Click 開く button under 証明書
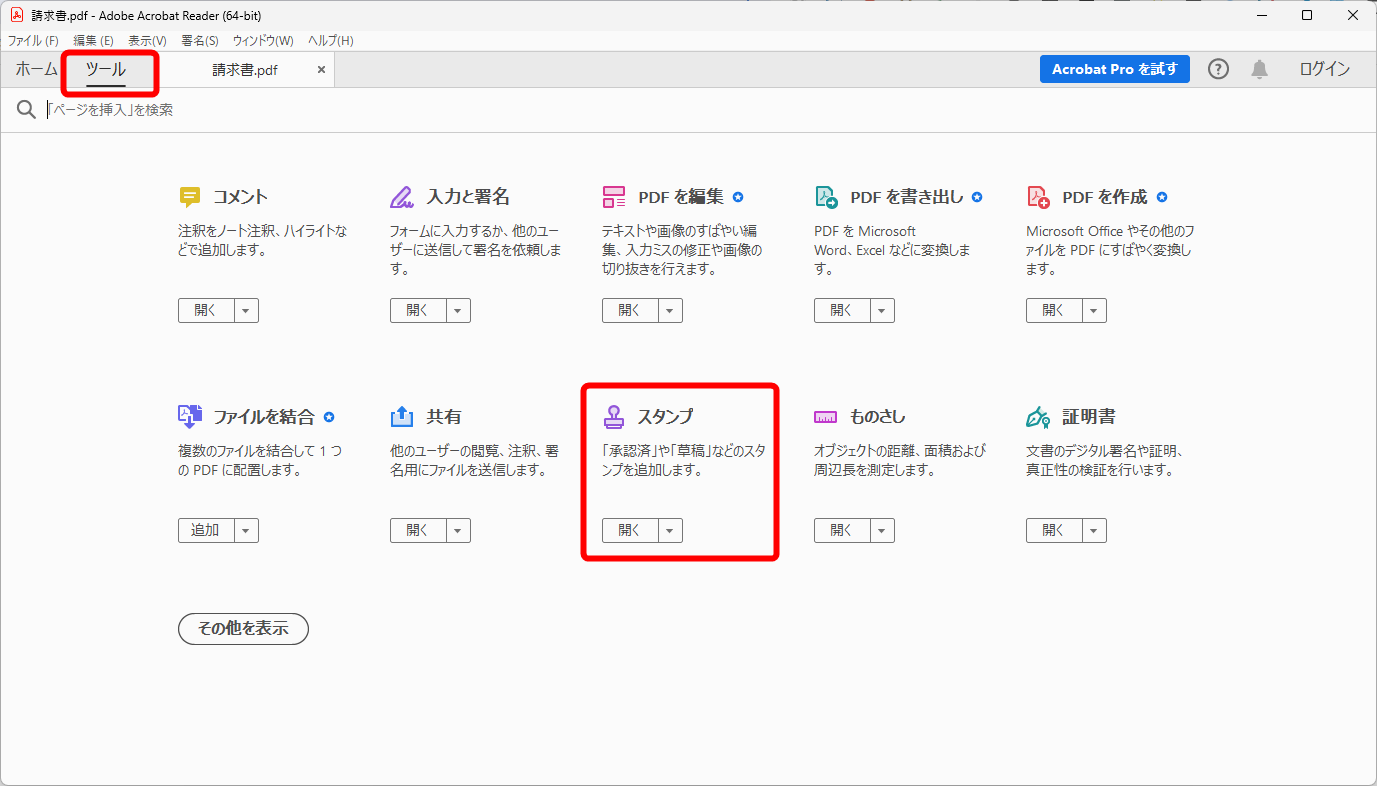The height and width of the screenshot is (786, 1377). (1054, 531)
